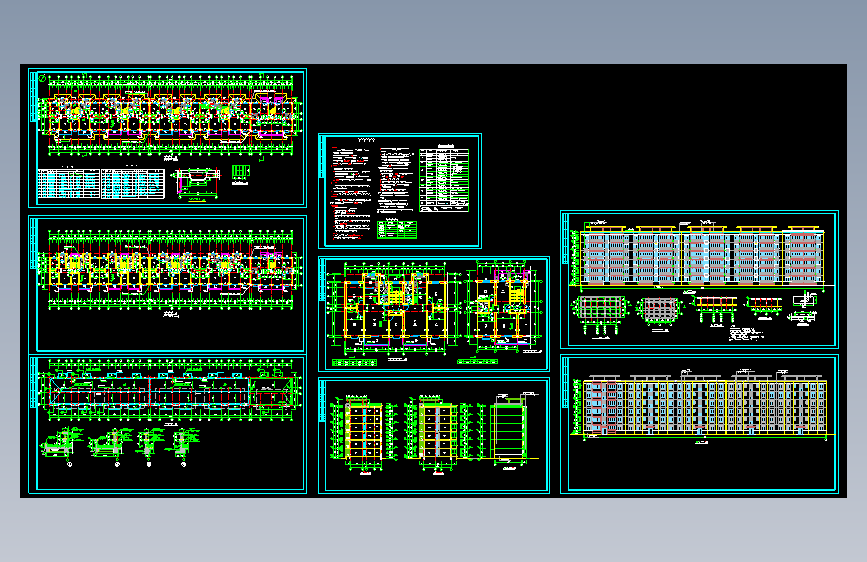Click the red-and-blue five-block building elevation drawing
Viewport: 867px width, 562px height.
point(701,256)
